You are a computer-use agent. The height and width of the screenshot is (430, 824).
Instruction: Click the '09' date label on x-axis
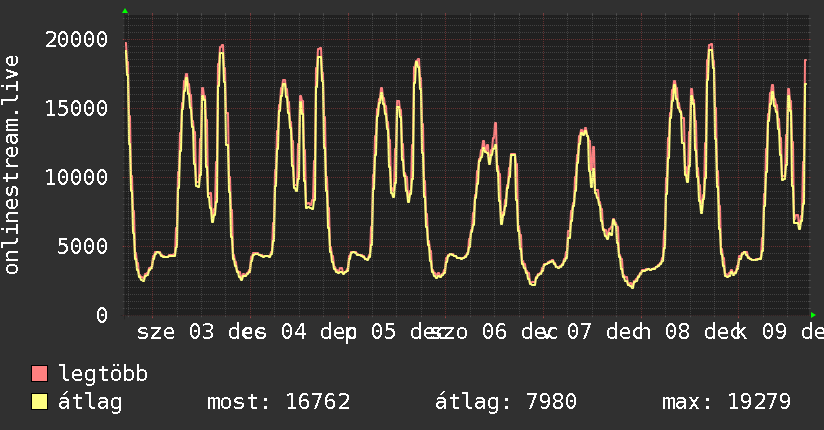pyautogui.click(x=775, y=332)
